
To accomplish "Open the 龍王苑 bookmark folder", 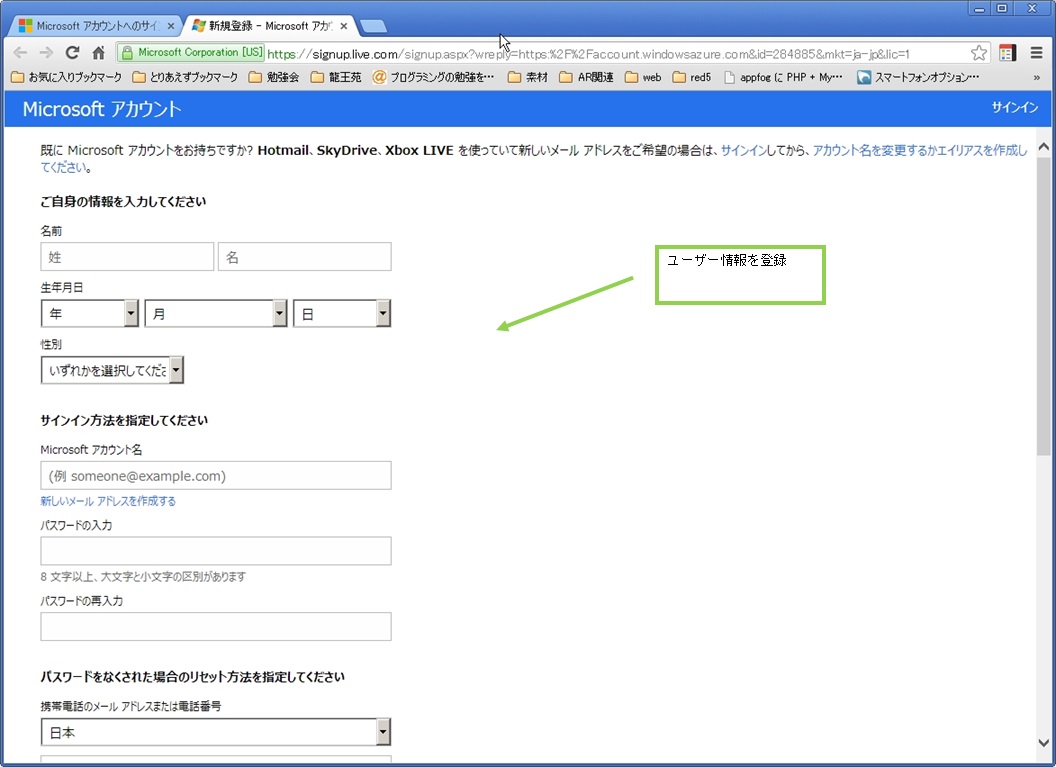I will 336,77.
